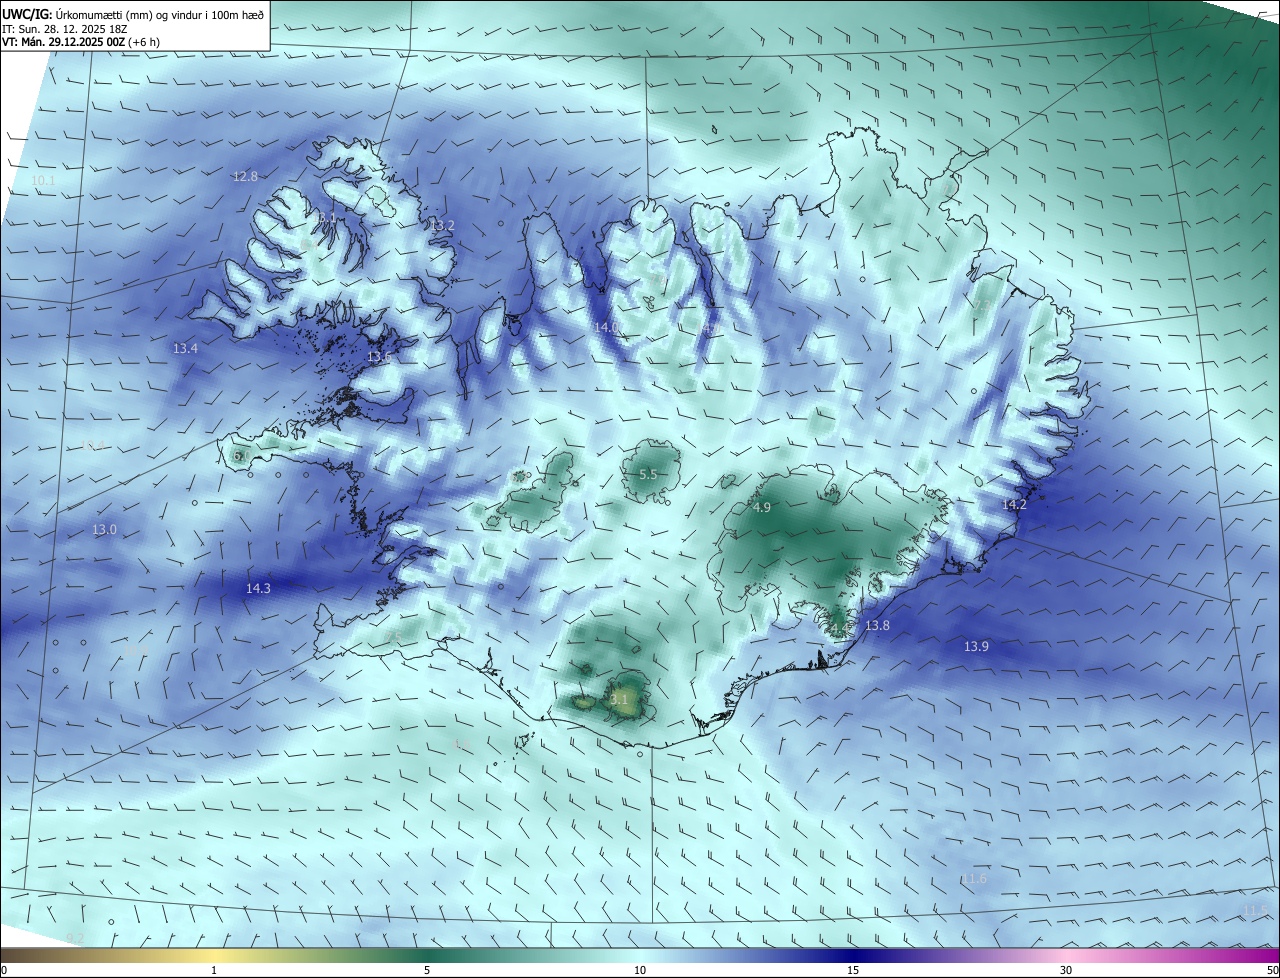Click the 11.6 value label on the map
The height and width of the screenshot is (978, 1280).
974,879
